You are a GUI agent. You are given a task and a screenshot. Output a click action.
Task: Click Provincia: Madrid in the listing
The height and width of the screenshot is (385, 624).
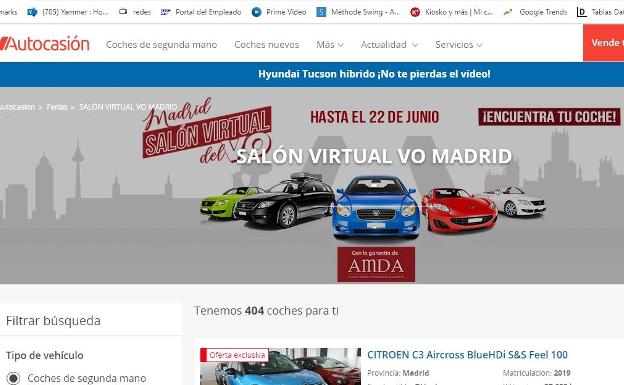398,373
